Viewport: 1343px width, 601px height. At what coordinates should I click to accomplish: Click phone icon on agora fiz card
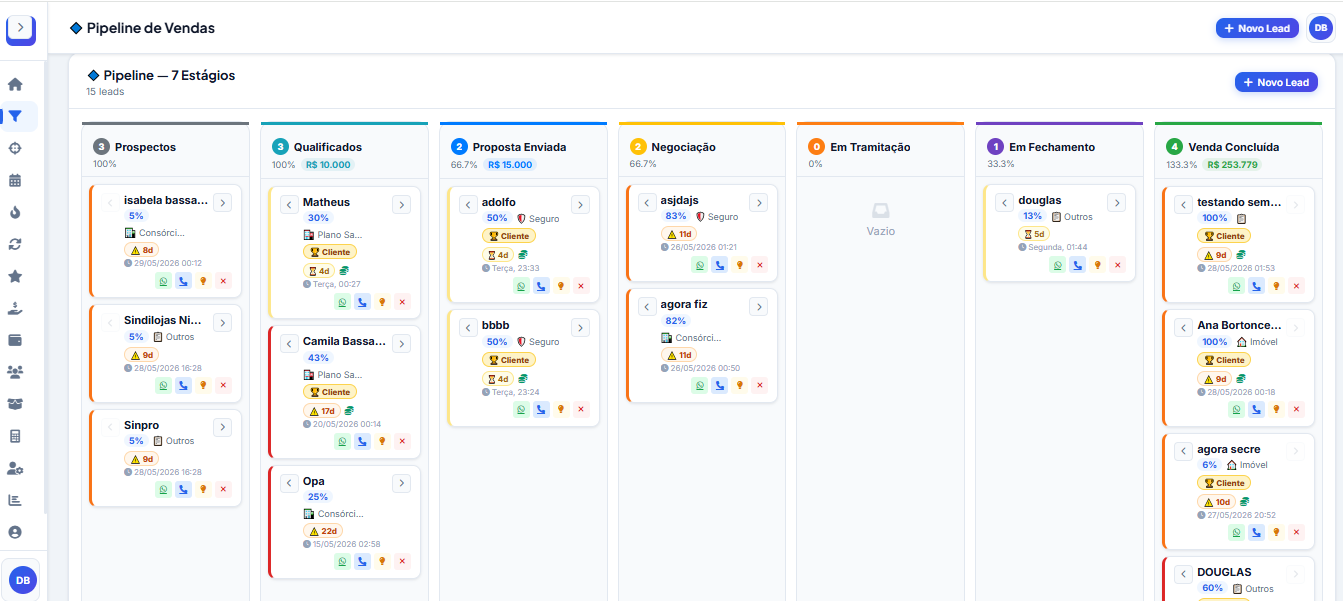click(719, 386)
